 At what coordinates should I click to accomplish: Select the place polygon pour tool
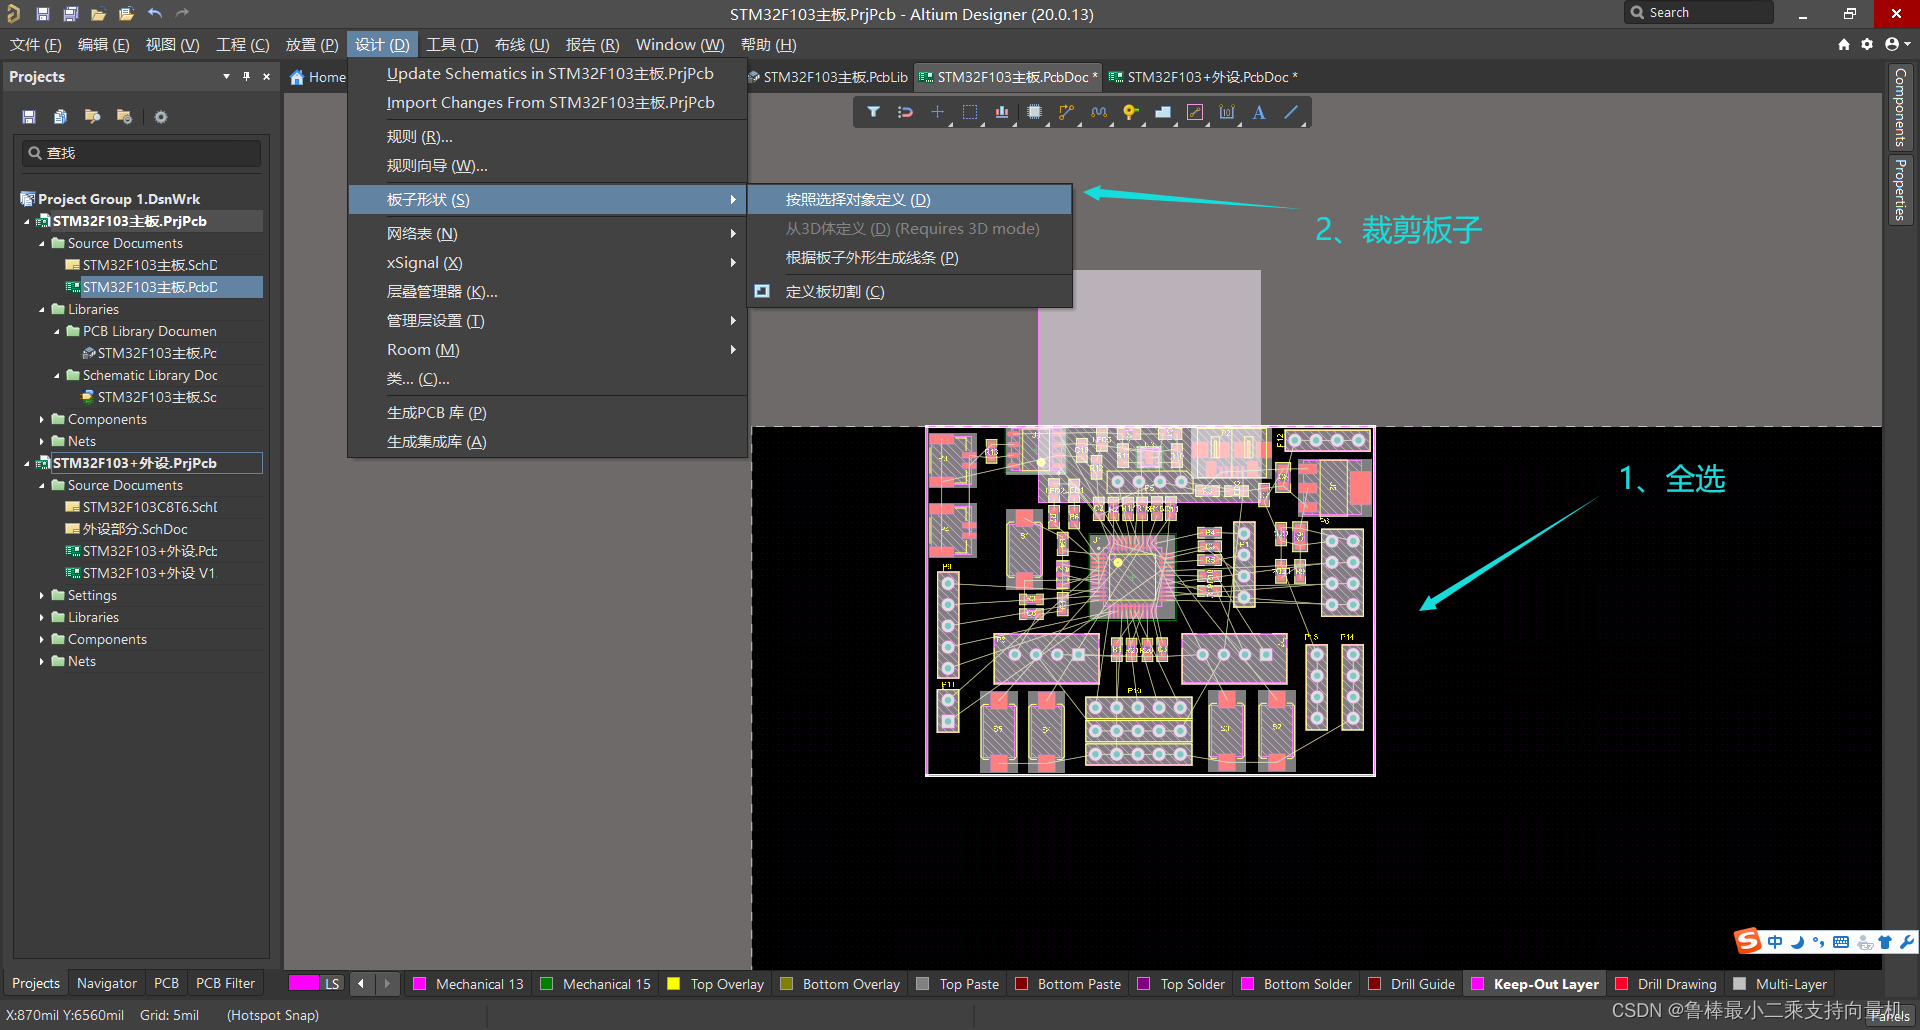[1163, 112]
